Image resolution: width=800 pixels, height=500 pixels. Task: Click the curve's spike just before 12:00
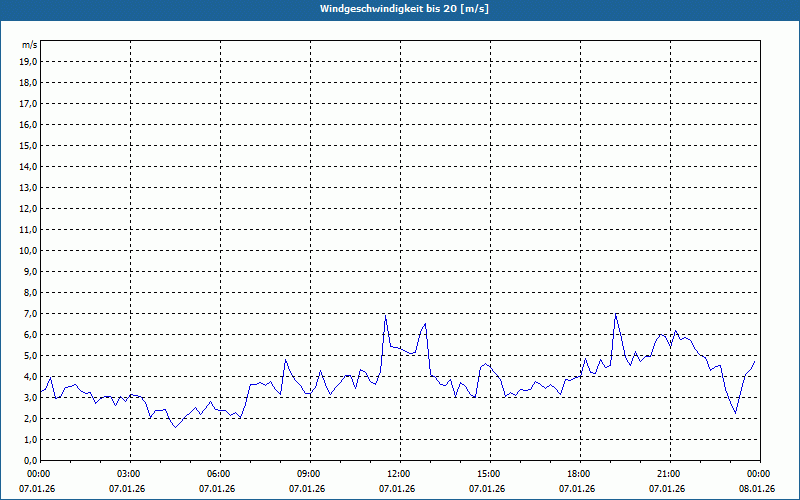click(x=386, y=316)
